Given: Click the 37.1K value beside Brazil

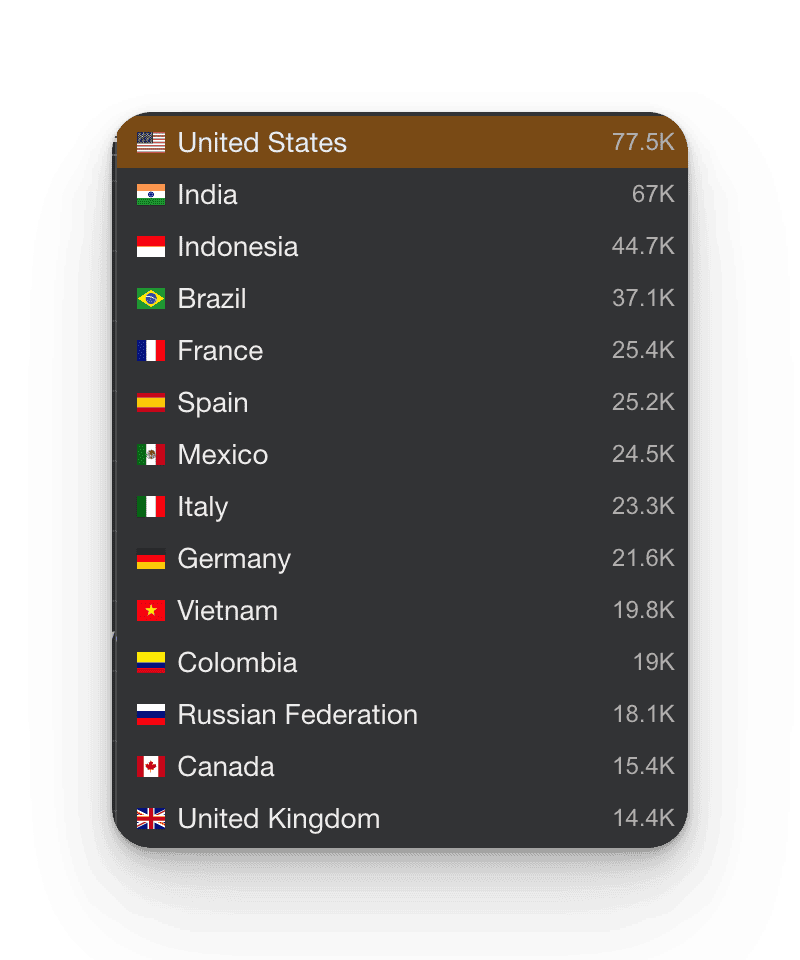Looking at the screenshot, I should tap(643, 298).
